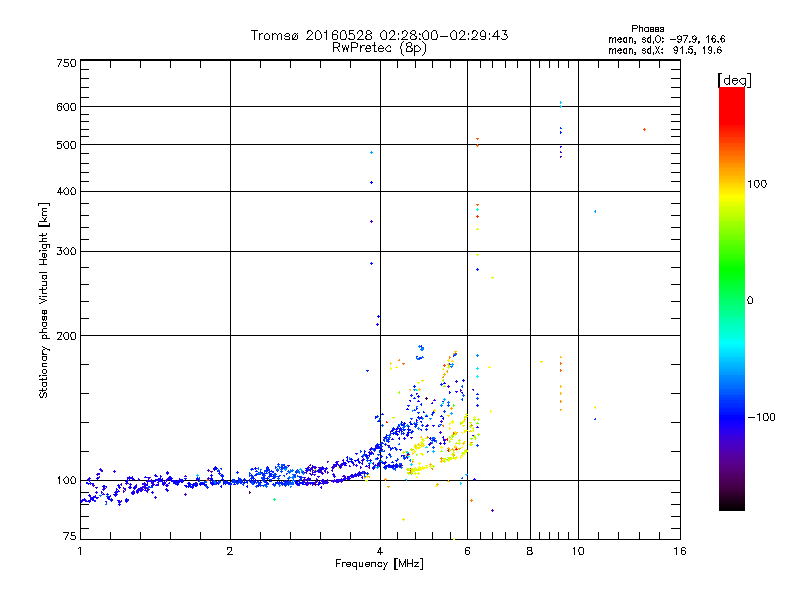Click the colorbar tick label '-100'
Screen dimensions: 800x600
tap(761, 417)
